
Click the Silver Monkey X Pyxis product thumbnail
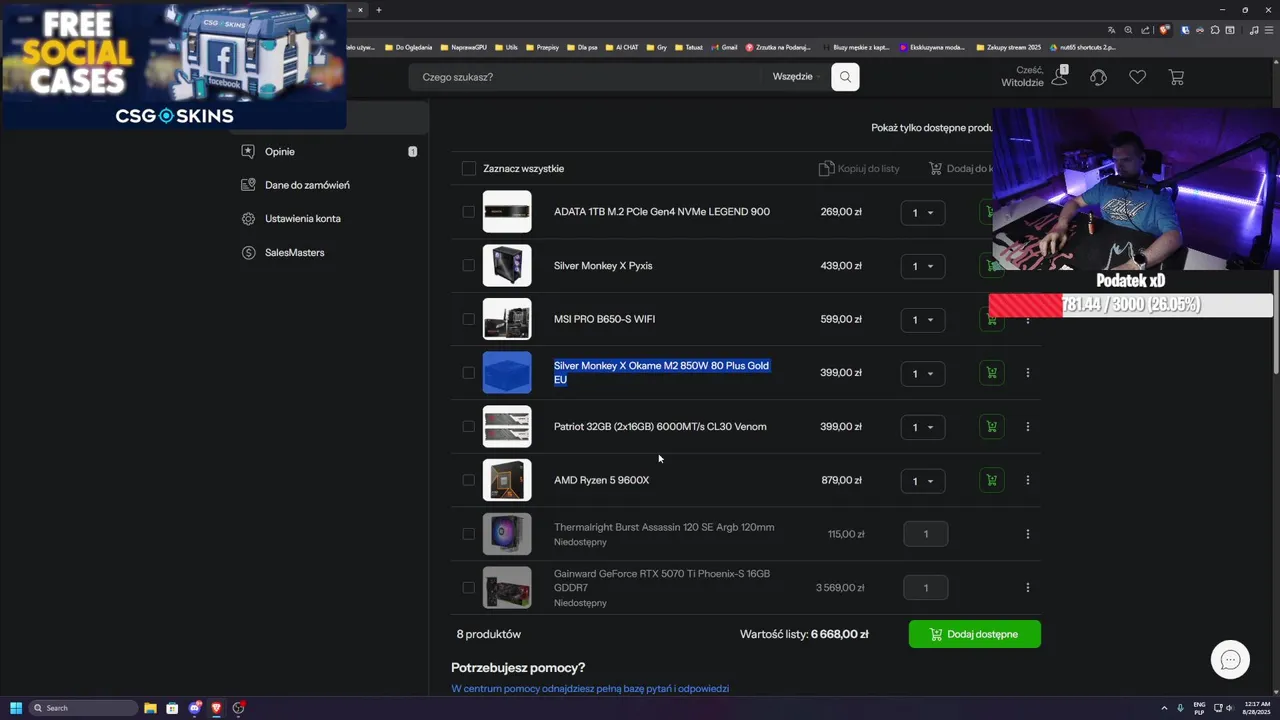(507, 265)
